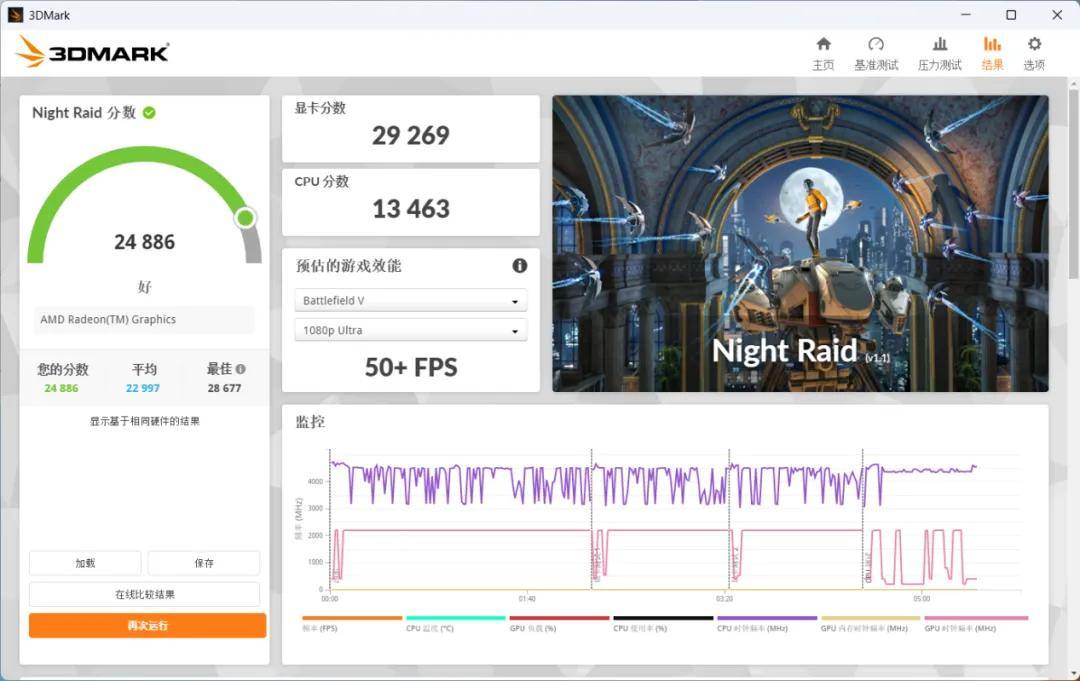Click the 好 rating under the gauge
This screenshot has width=1080, height=681.
(x=145, y=286)
